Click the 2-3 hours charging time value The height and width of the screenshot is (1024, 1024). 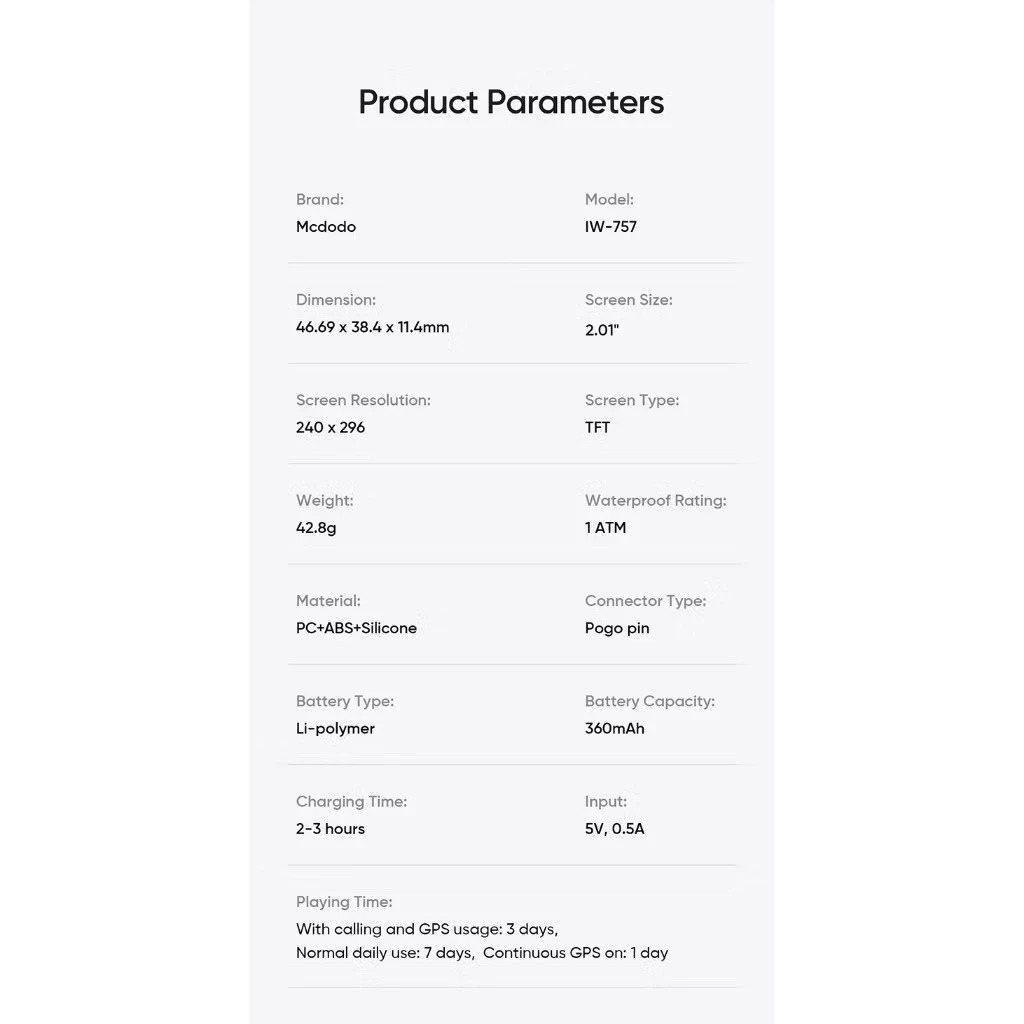point(330,829)
